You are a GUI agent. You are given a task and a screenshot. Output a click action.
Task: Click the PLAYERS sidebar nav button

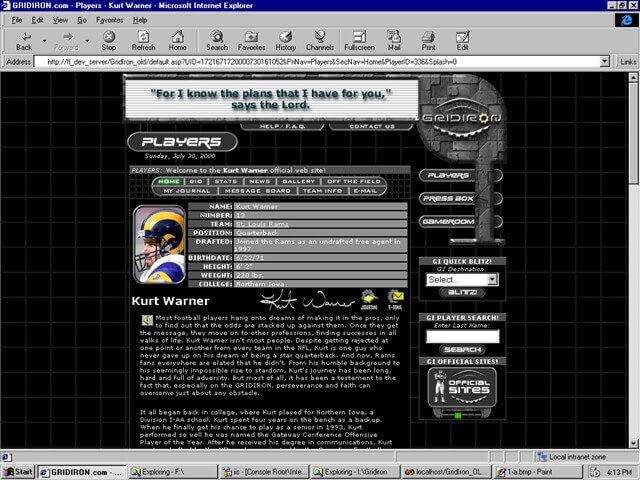click(x=448, y=176)
